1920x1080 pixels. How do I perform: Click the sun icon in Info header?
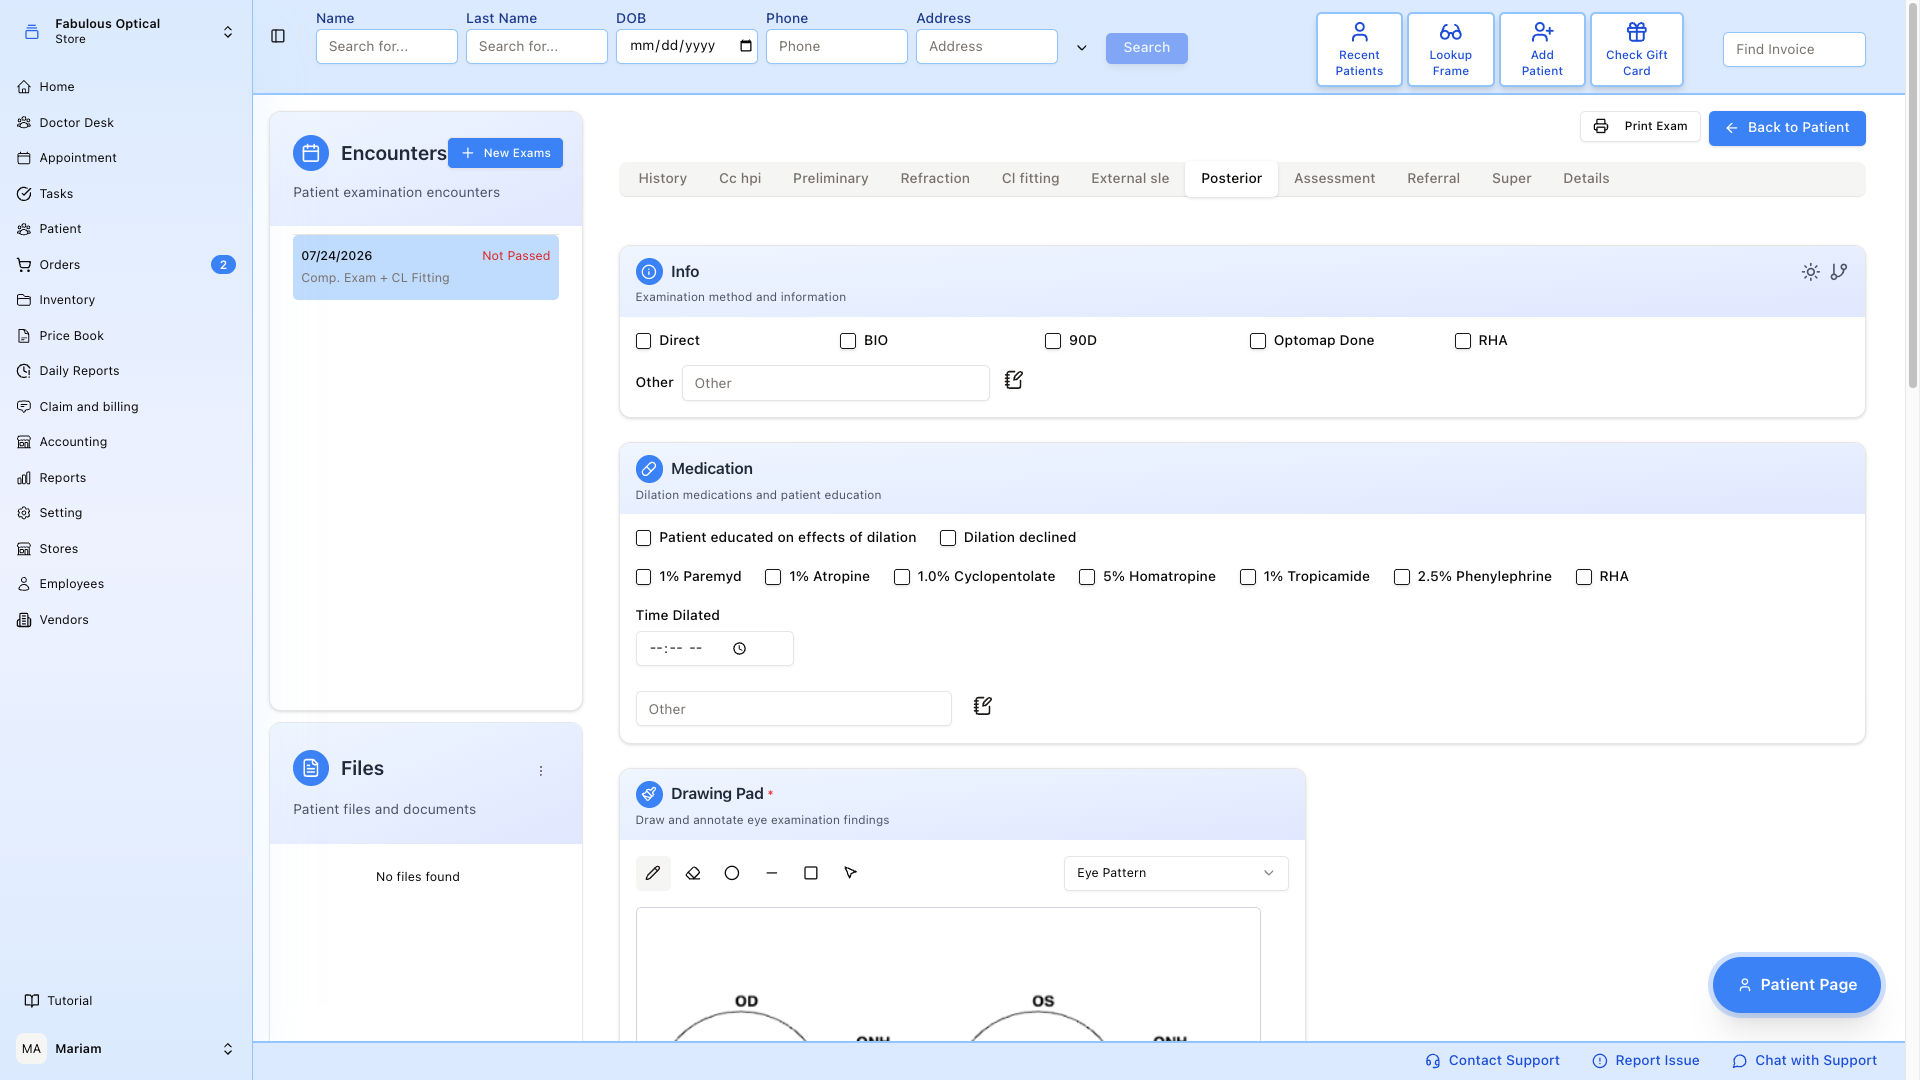point(1810,272)
